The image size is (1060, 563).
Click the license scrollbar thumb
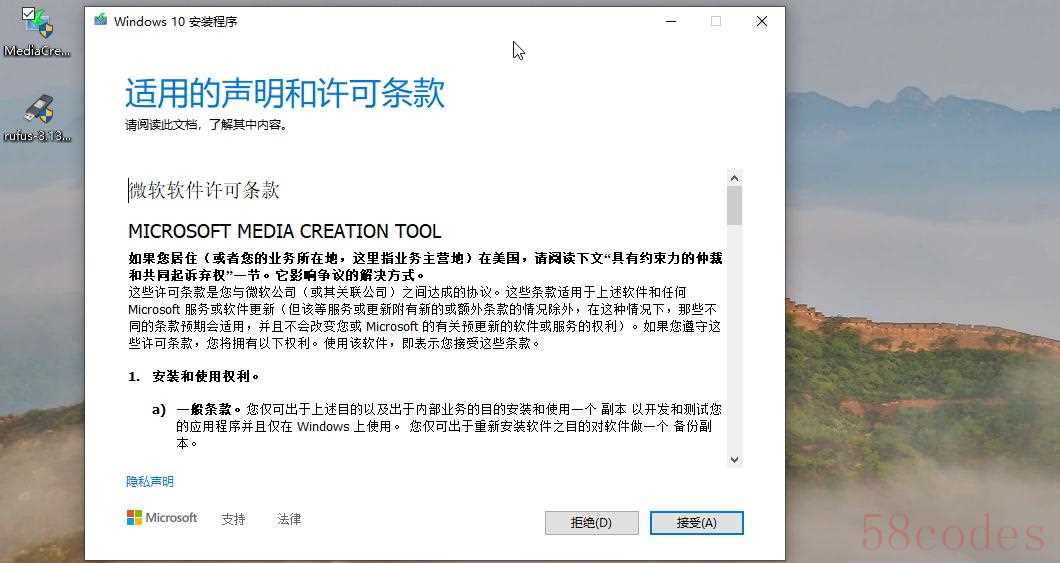pos(734,205)
